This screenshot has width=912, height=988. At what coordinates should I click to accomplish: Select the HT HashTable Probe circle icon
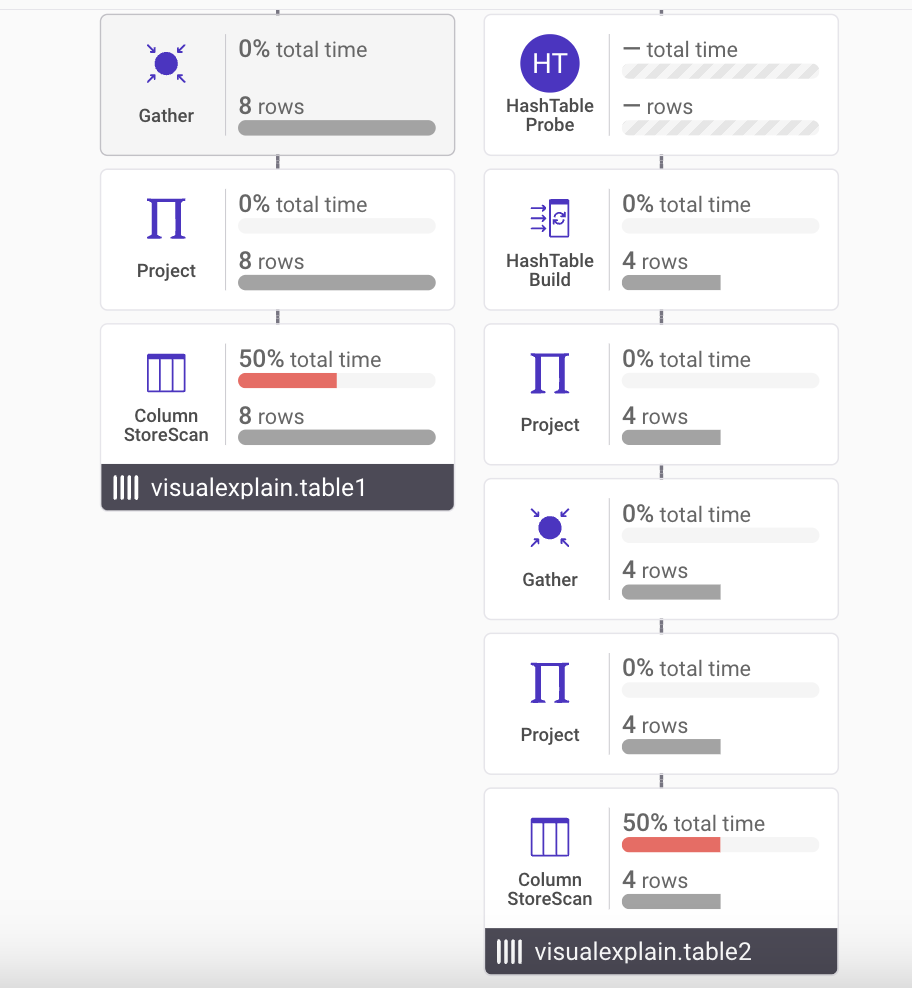(550, 64)
